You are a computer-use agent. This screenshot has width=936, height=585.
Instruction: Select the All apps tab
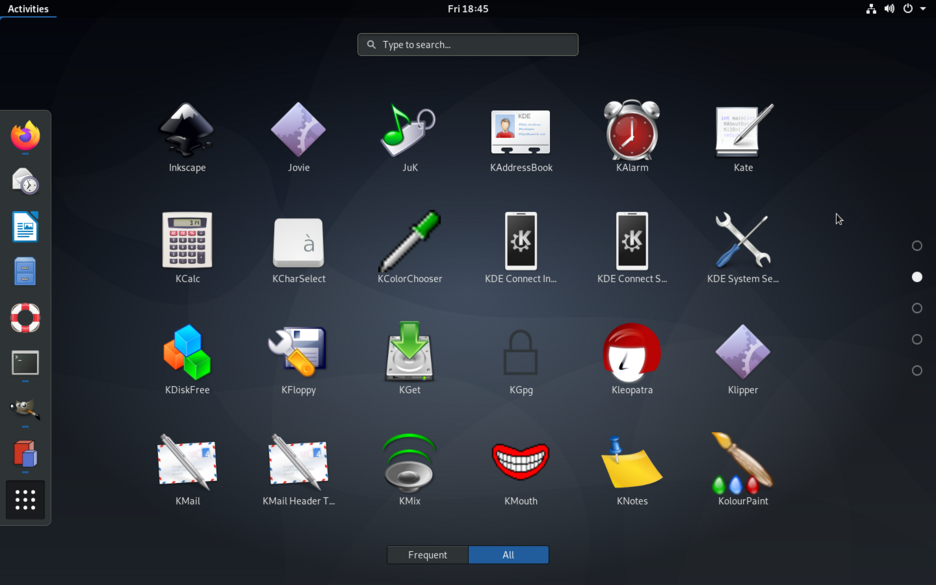click(x=508, y=555)
